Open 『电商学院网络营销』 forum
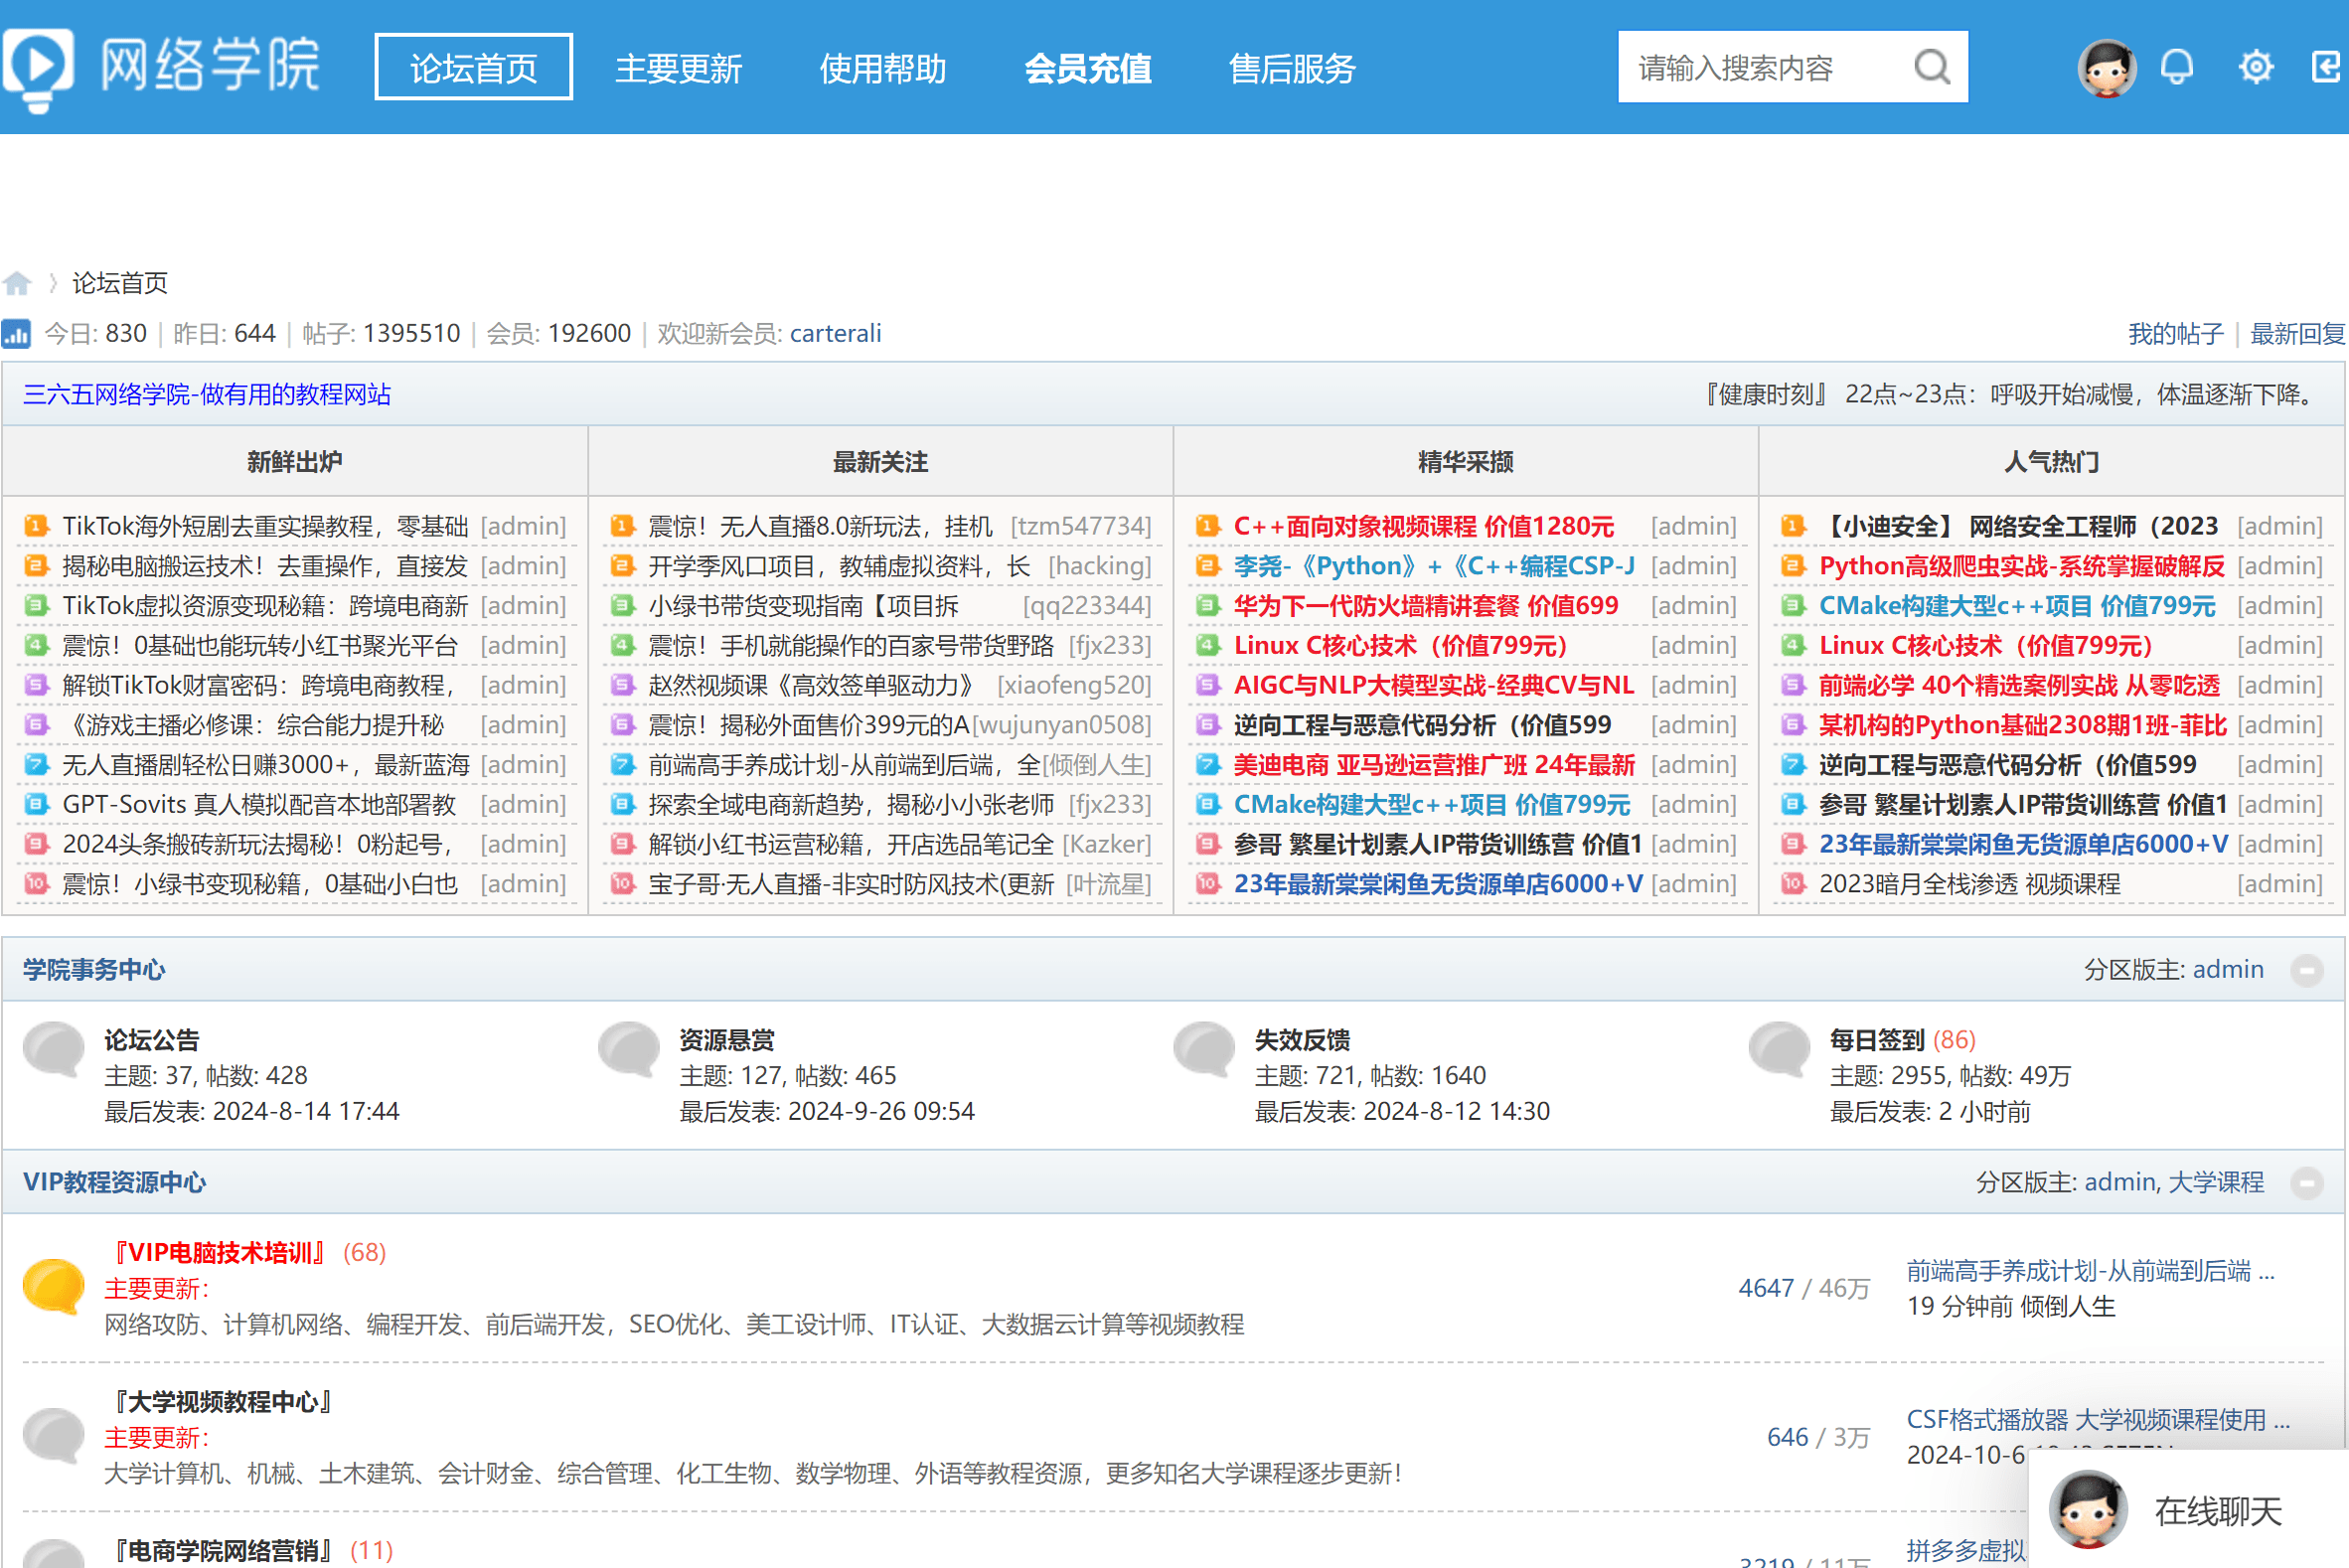 pyautogui.click(x=220, y=1550)
